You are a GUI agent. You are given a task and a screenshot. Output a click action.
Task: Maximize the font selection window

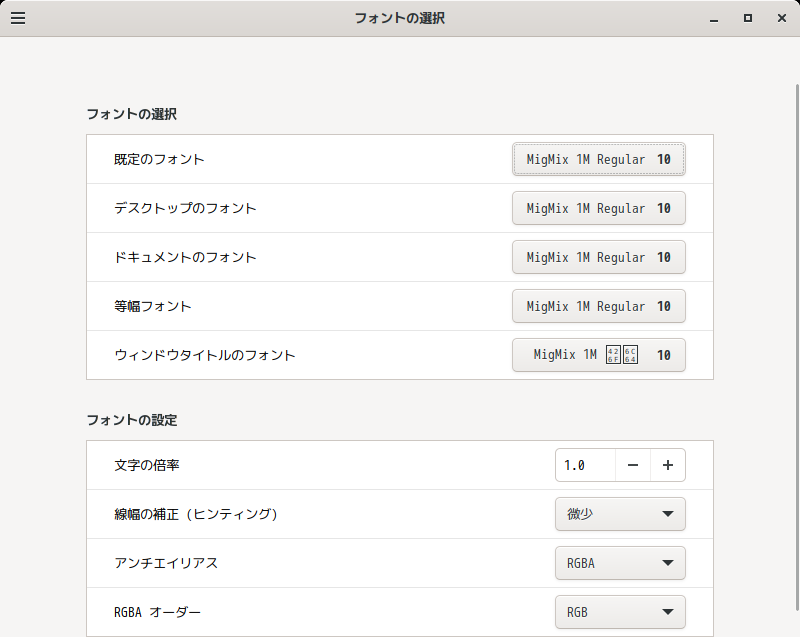click(747, 18)
